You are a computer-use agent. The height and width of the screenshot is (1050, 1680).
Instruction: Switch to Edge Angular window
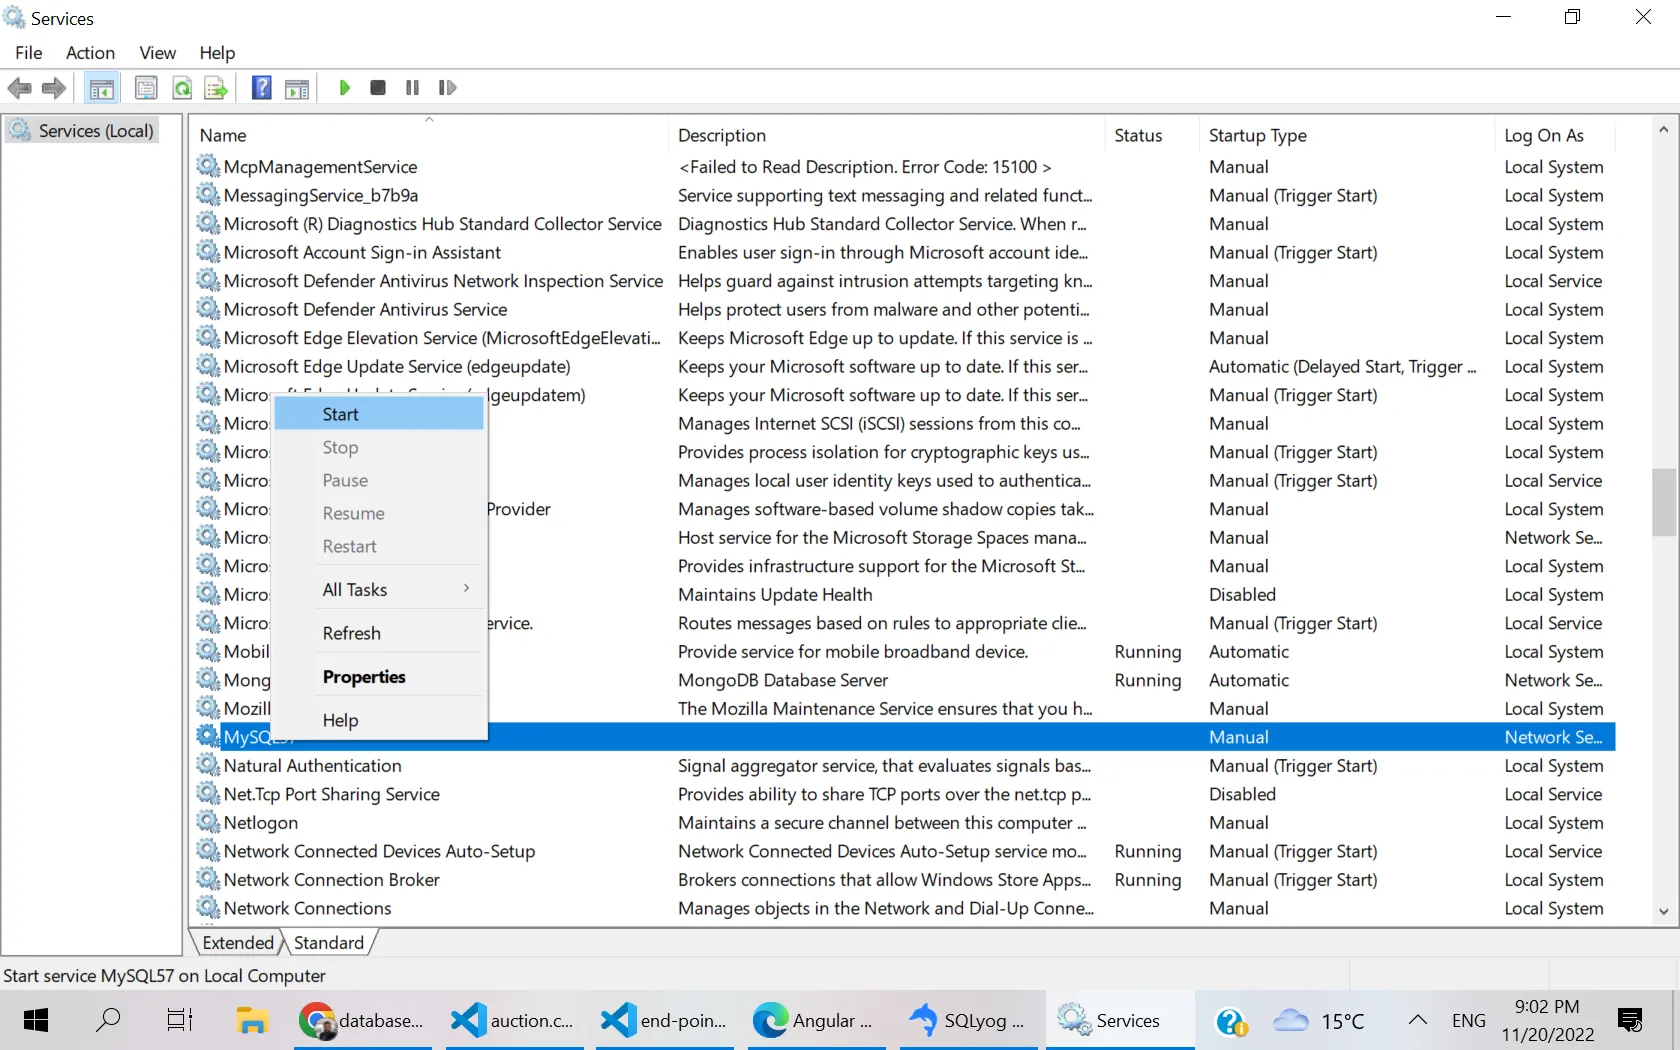coord(815,1020)
